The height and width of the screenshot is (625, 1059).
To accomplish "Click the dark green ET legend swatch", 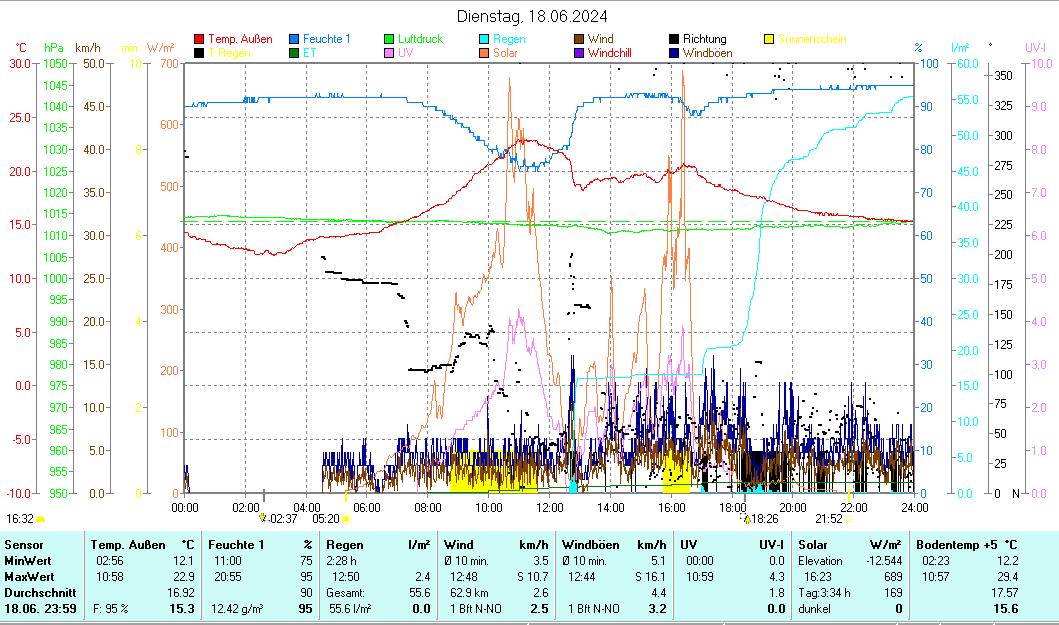I will point(294,53).
